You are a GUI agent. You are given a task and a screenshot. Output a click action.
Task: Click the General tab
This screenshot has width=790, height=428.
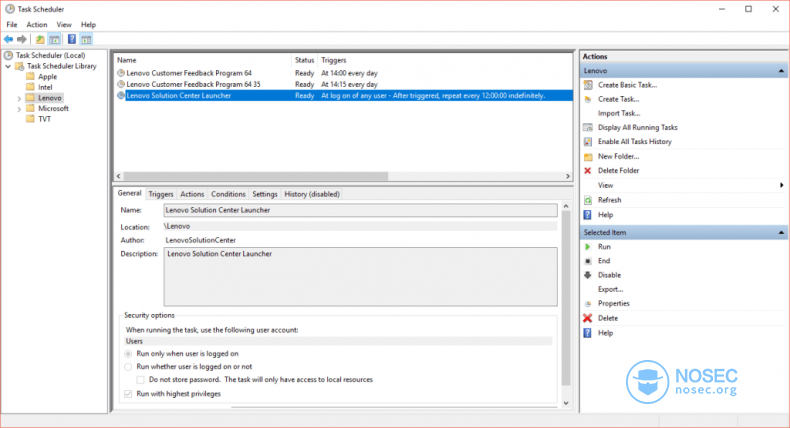129,193
